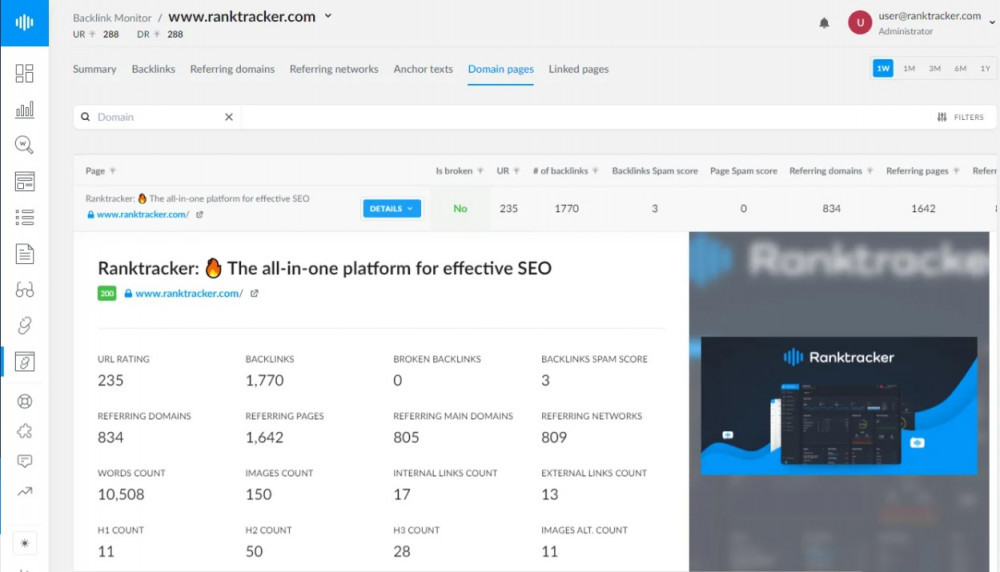The height and width of the screenshot is (572, 1000).
Task: Open the binoculars icon in the sidebar
Action: pos(24,290)
